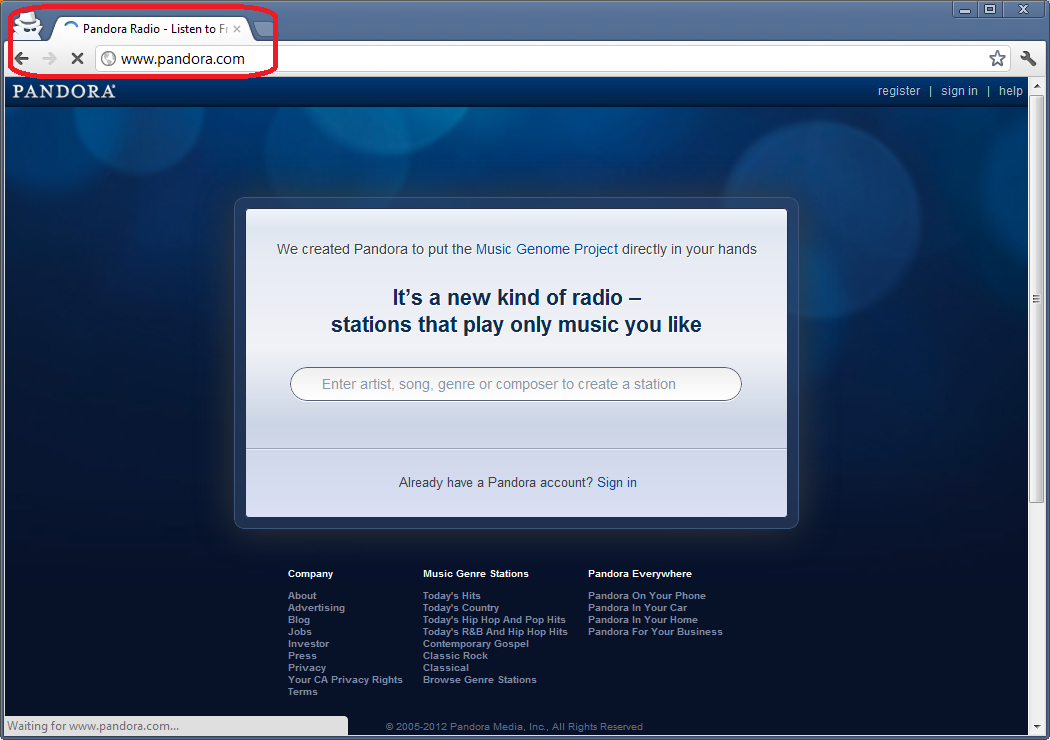1050x740 pixels.
Task: Open the Terms footer link
Action: (x=303, y=692)
